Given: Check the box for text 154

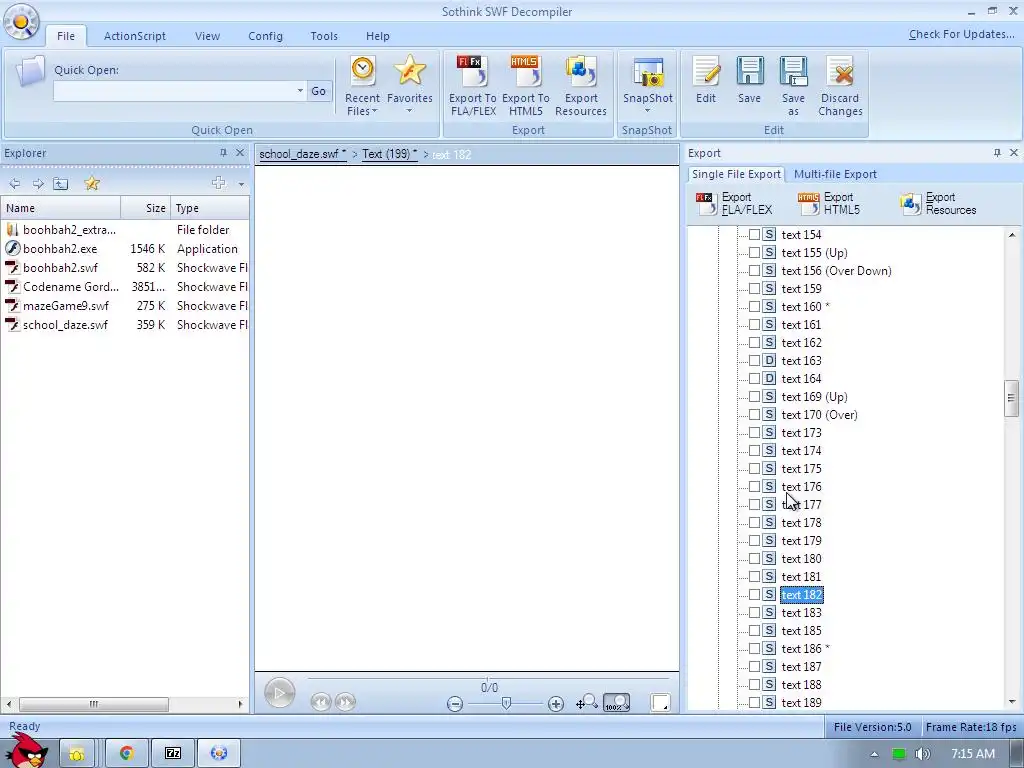Looking at the screenshot, I should coord(754,234).
